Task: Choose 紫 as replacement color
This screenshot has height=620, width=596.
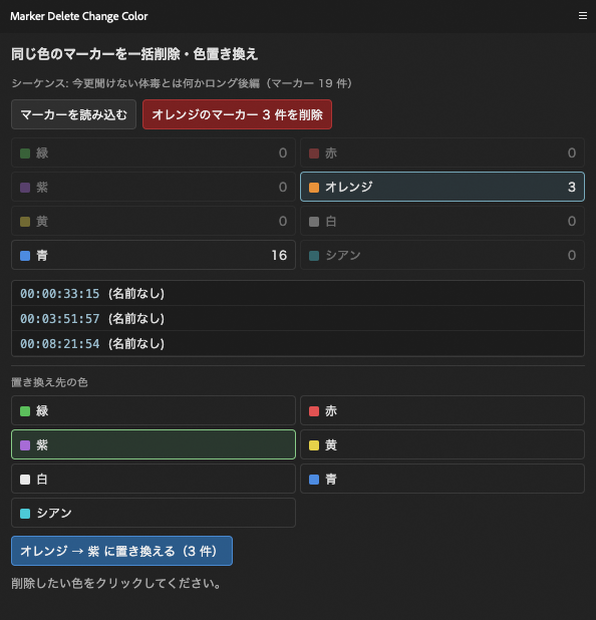Action: (153, 444)
